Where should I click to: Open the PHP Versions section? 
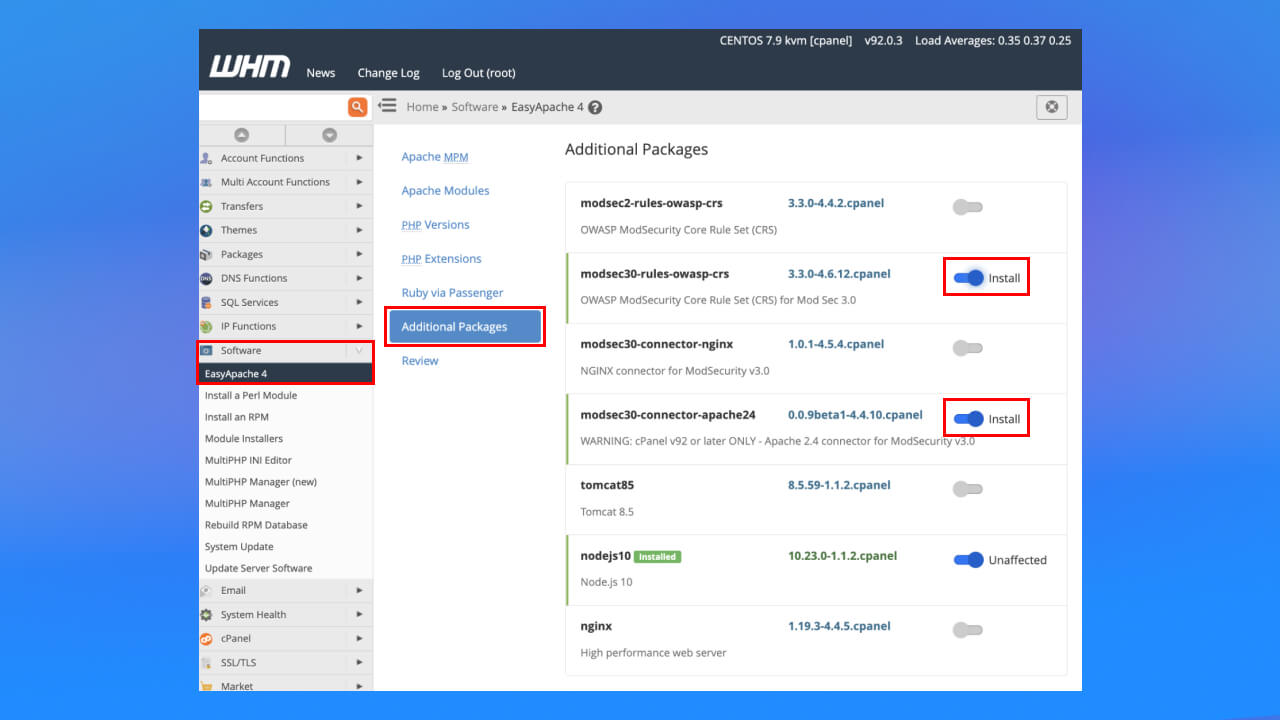pyautogui.click(x=435, y=225)
